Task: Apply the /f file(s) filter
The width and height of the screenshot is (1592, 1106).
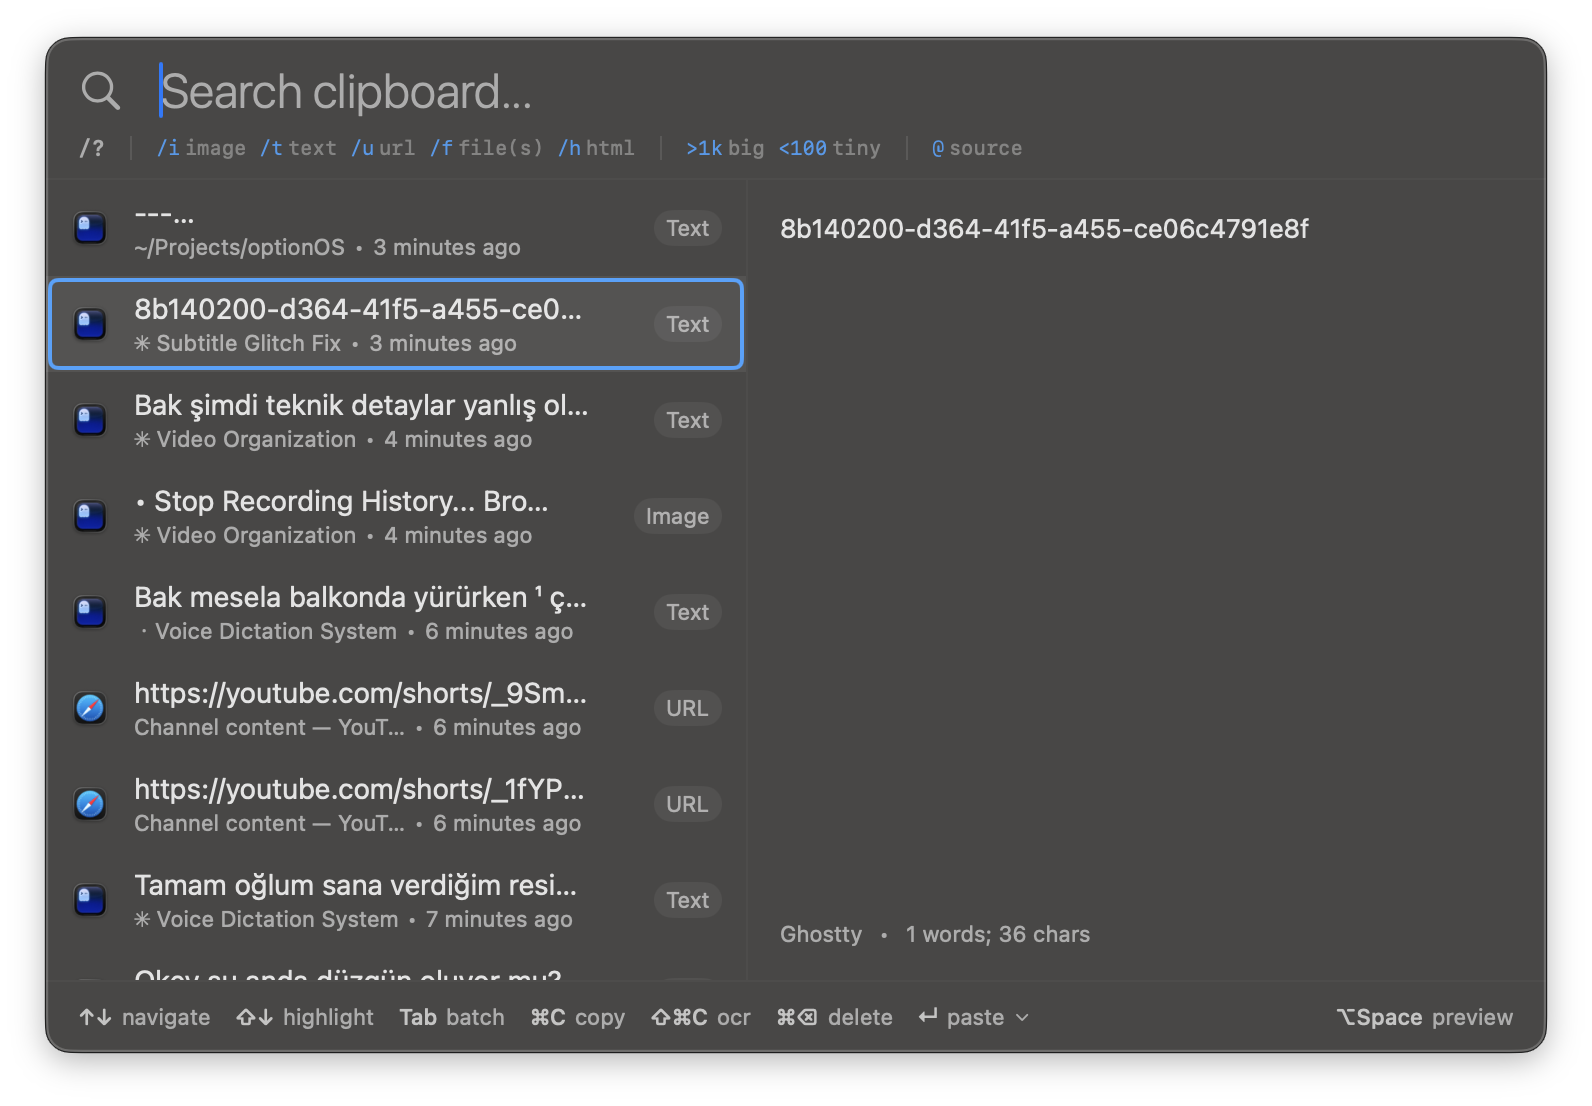Action: [486, 148]
